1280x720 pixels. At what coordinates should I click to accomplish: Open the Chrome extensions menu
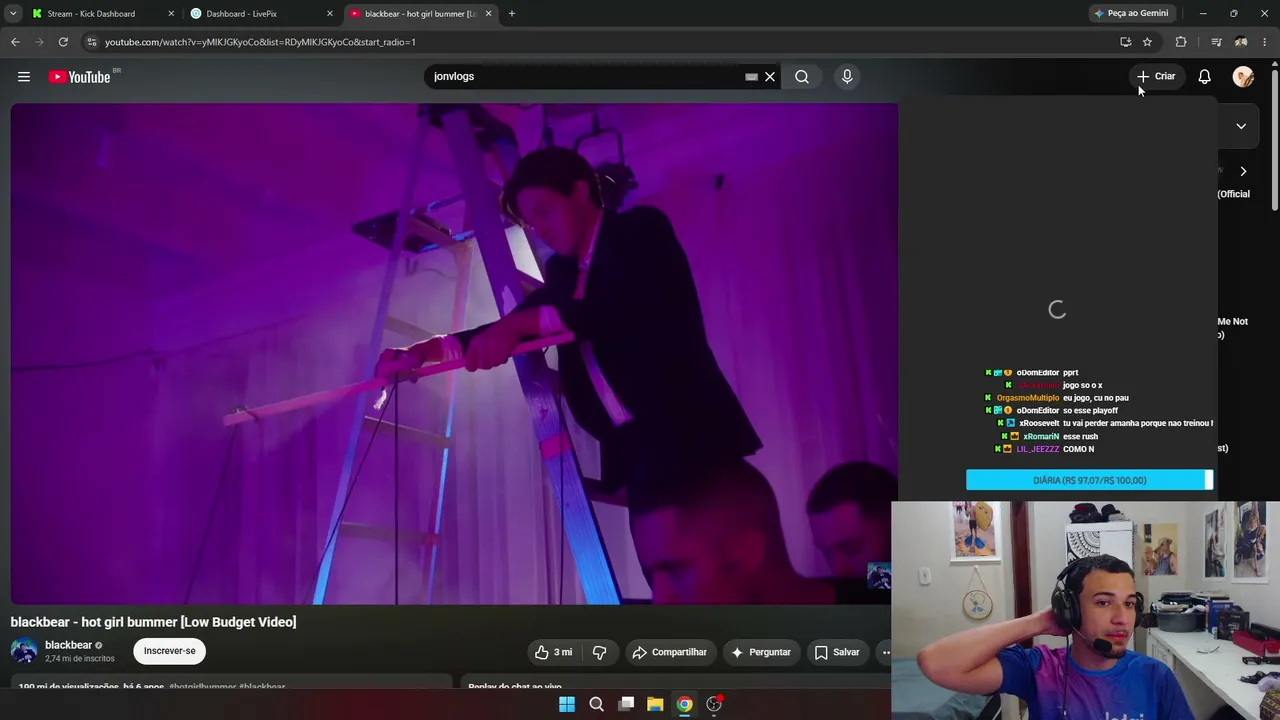[x=1181, y=42]
